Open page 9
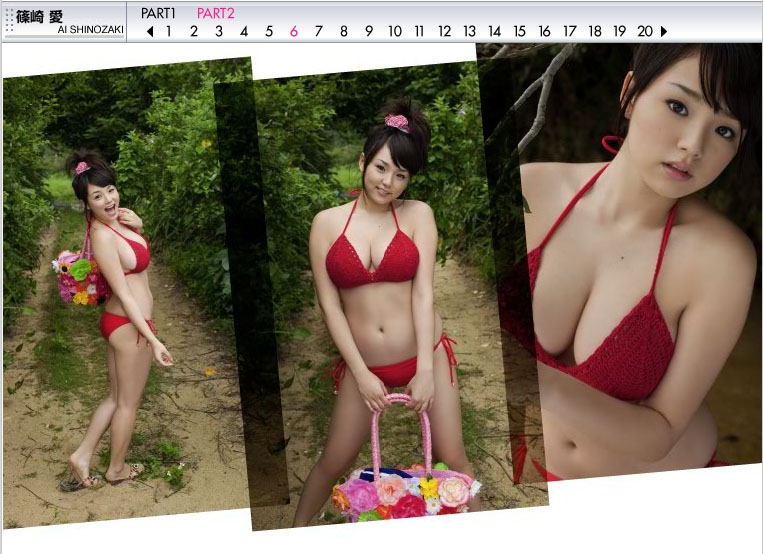 pyautogui.click(x=369, y=32)
